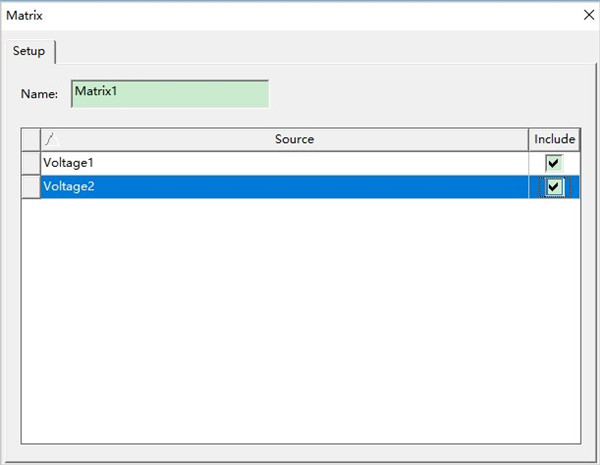Click the blank panel area right of name field
The image size is (600, 465).
coord(420,94)
